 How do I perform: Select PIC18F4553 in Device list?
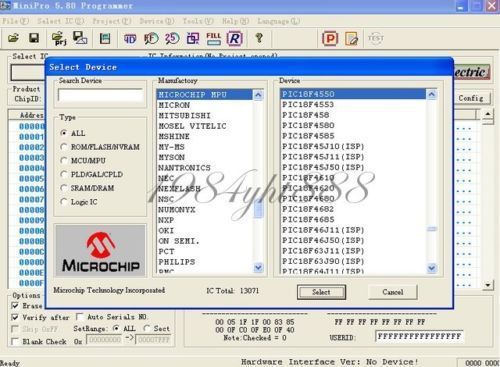tap(353, 104)
